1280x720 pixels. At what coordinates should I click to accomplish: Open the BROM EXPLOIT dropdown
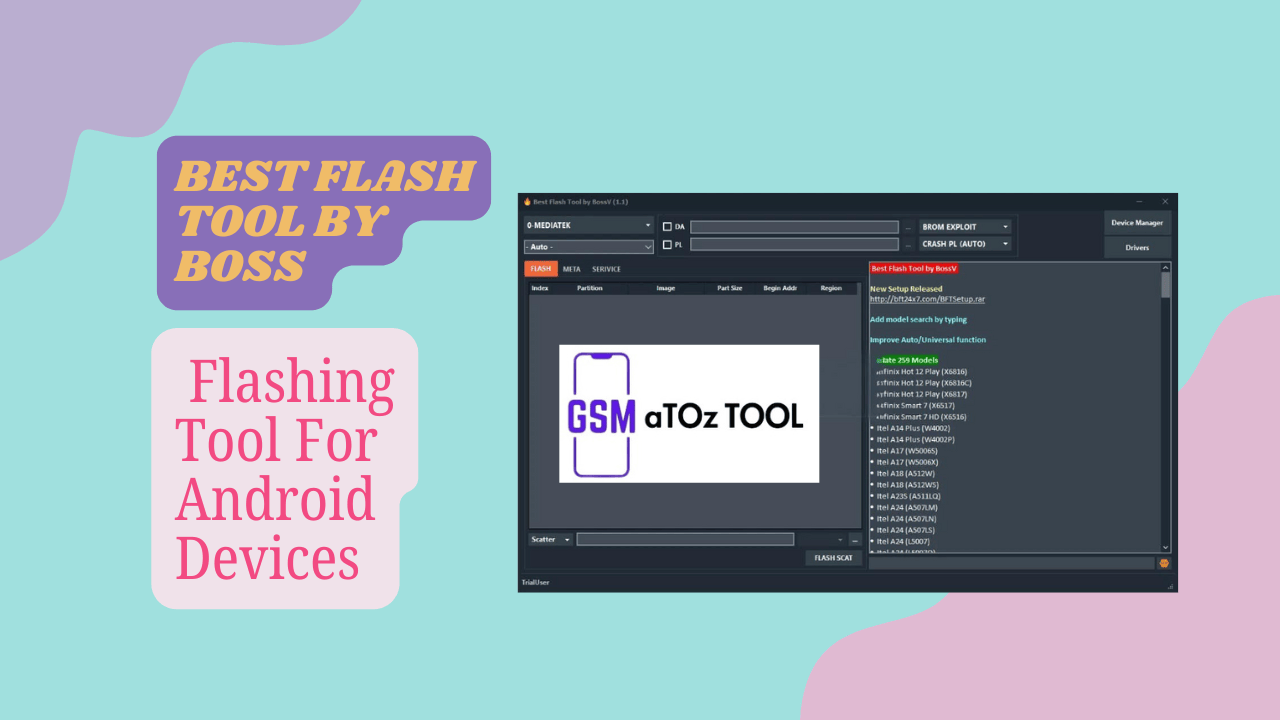point(1004,226)
